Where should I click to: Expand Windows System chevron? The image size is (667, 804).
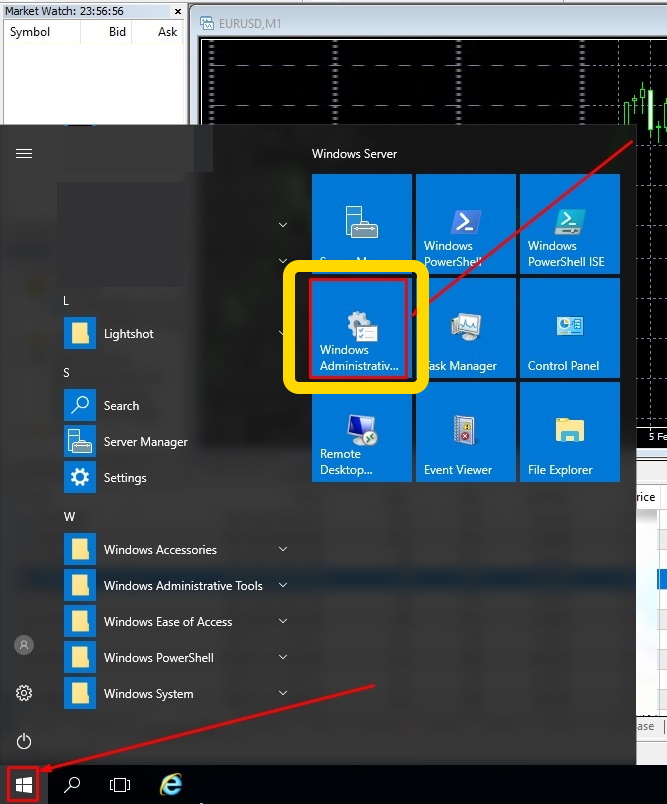click(x=282, y=693)
